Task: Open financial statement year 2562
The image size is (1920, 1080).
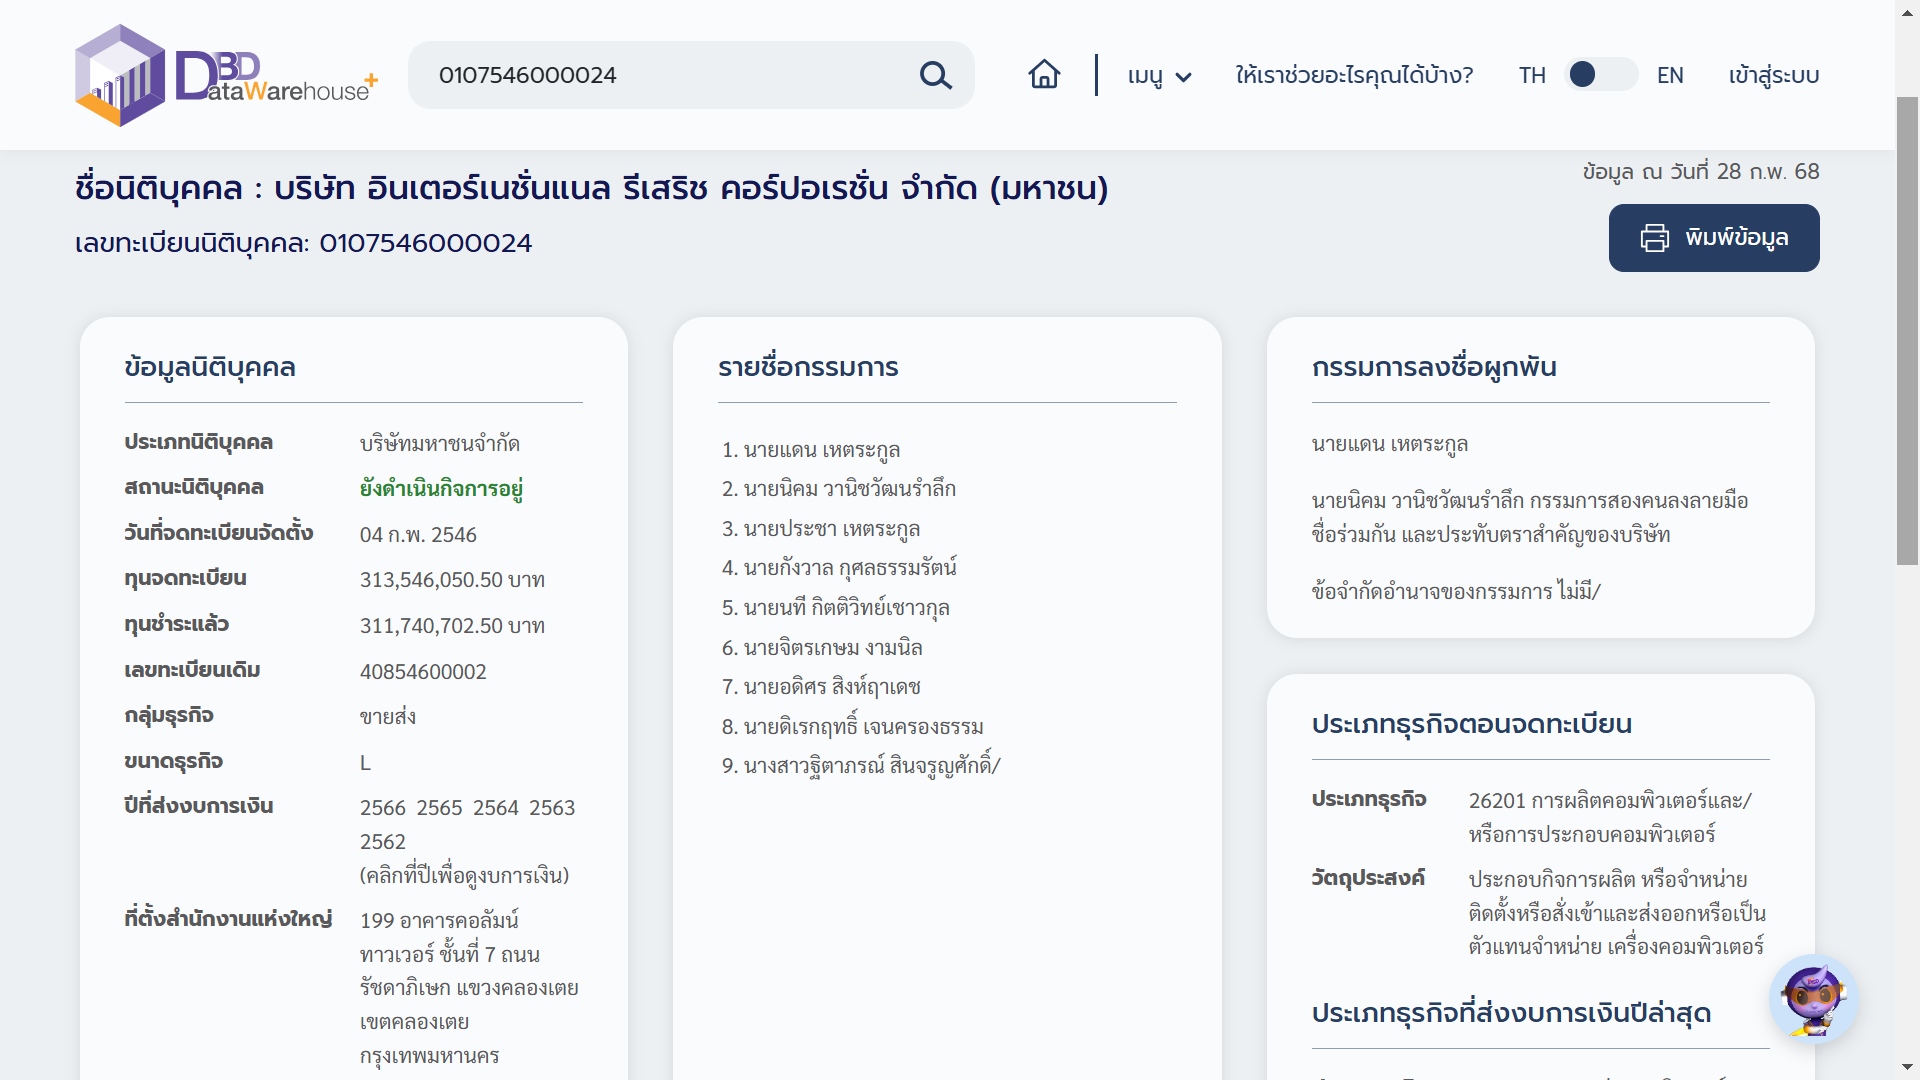Action: point(383,842)
